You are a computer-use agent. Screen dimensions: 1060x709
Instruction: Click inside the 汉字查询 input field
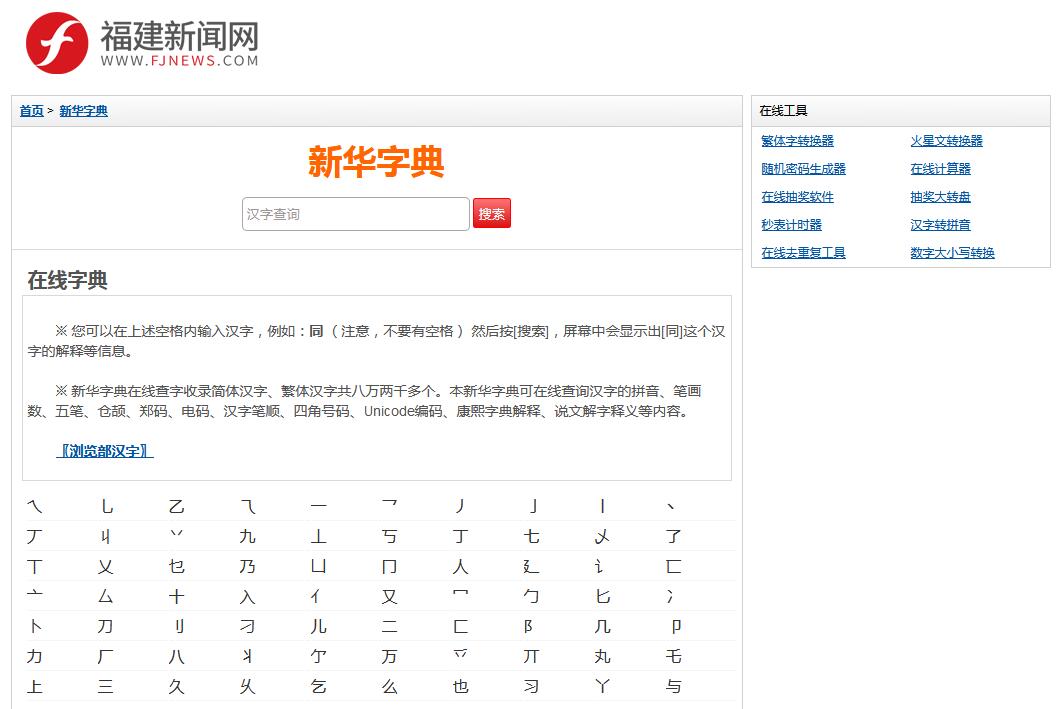(354, 213)
